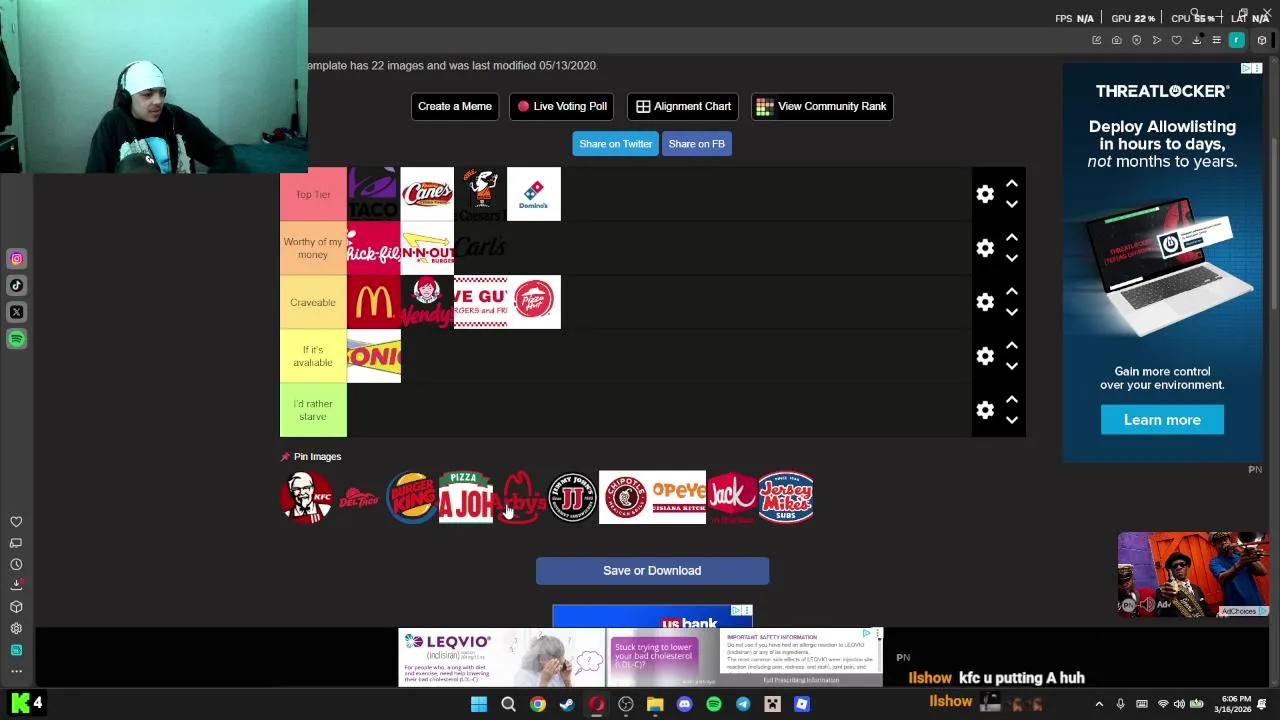
Task: Open Top Tier row settings gear
Action: (985, 194)
